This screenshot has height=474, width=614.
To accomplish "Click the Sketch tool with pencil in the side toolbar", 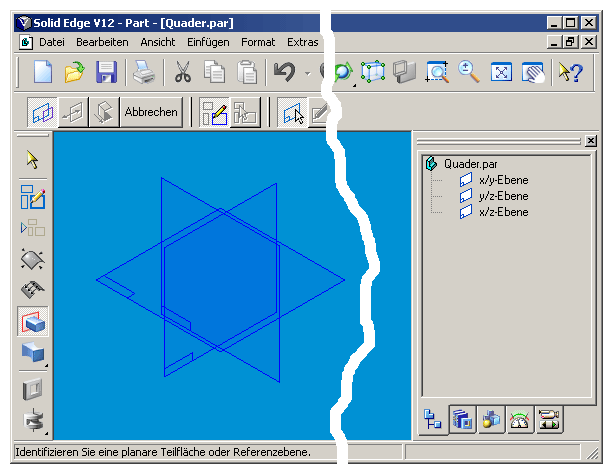I will coord(33,197).
